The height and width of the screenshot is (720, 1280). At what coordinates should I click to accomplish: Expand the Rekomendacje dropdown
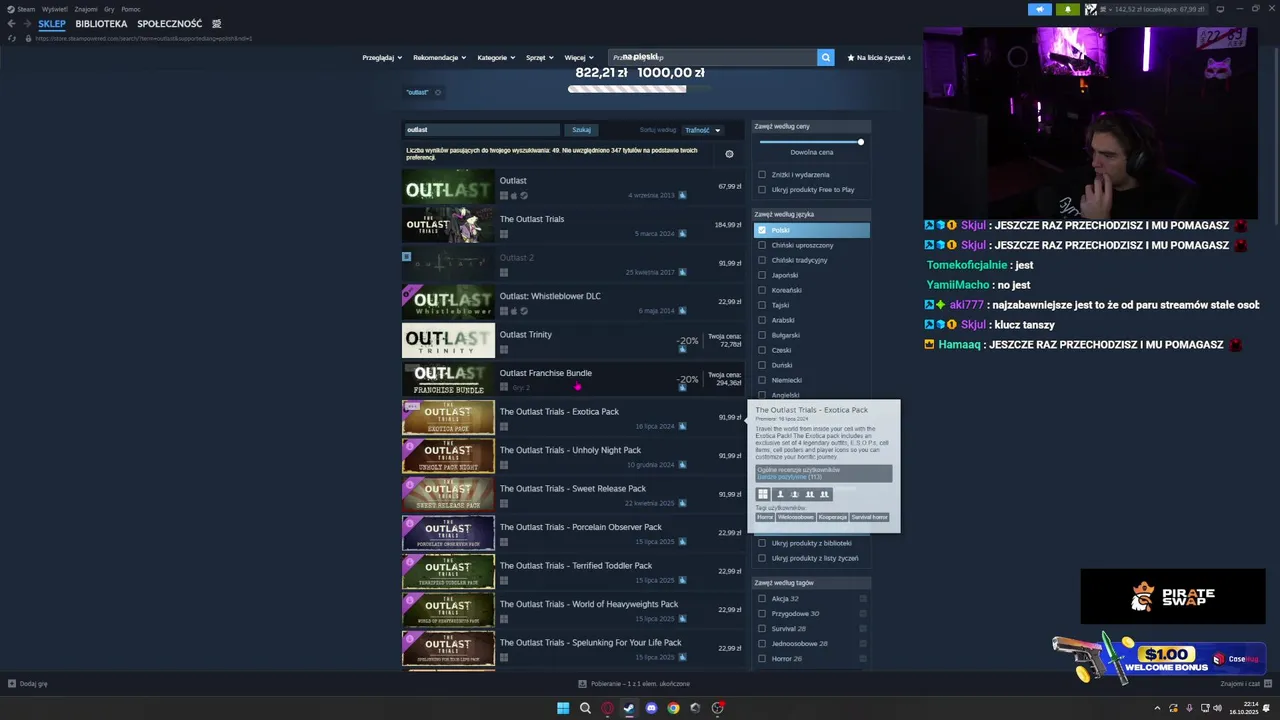click(x=439, y=58)
